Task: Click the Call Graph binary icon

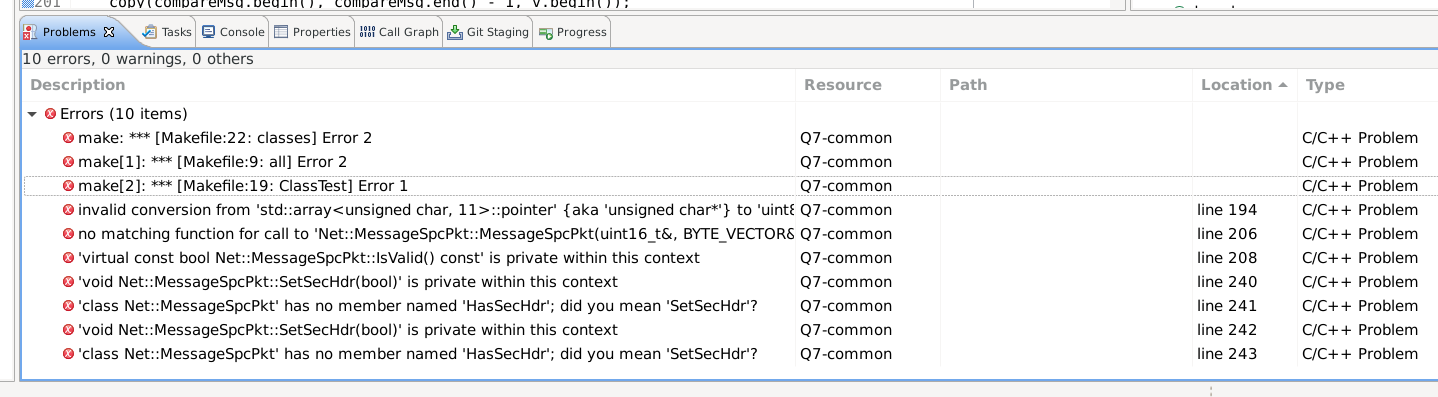Action: pyautogui.click(x=367, y=32)
